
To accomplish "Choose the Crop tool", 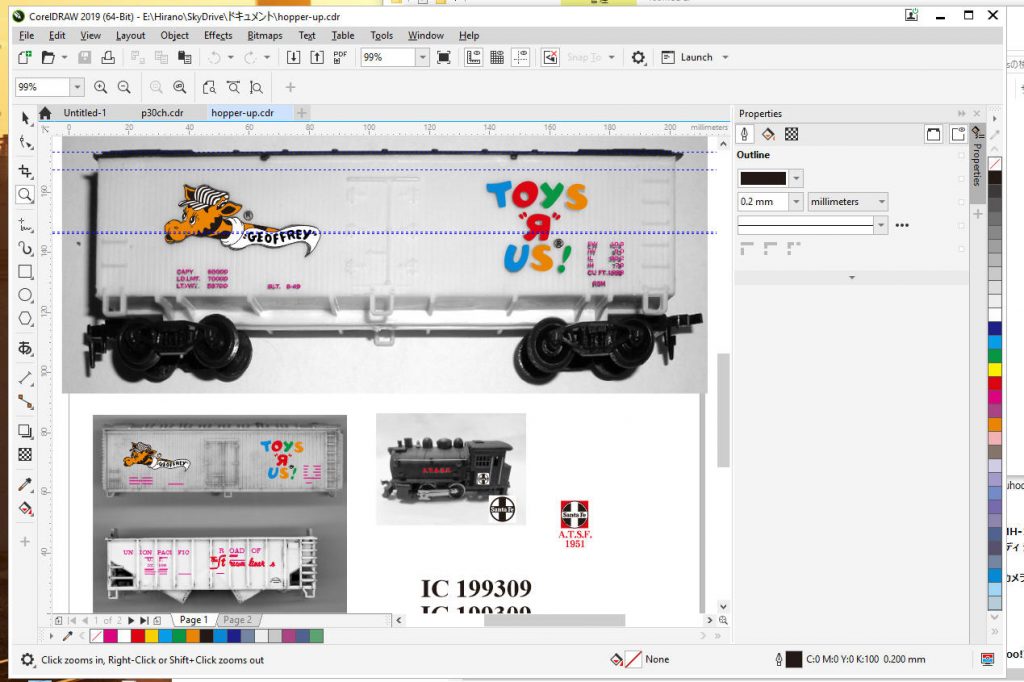I will (x=25, y=171).
